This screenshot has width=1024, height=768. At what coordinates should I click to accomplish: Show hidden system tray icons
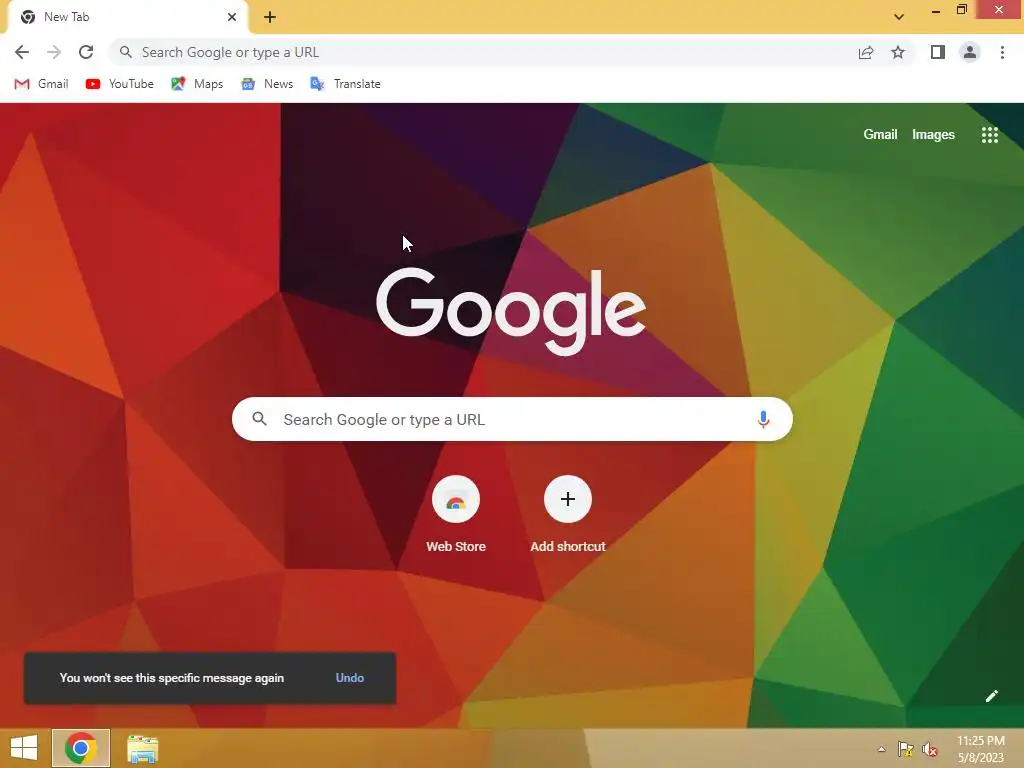tap(881, 749)
